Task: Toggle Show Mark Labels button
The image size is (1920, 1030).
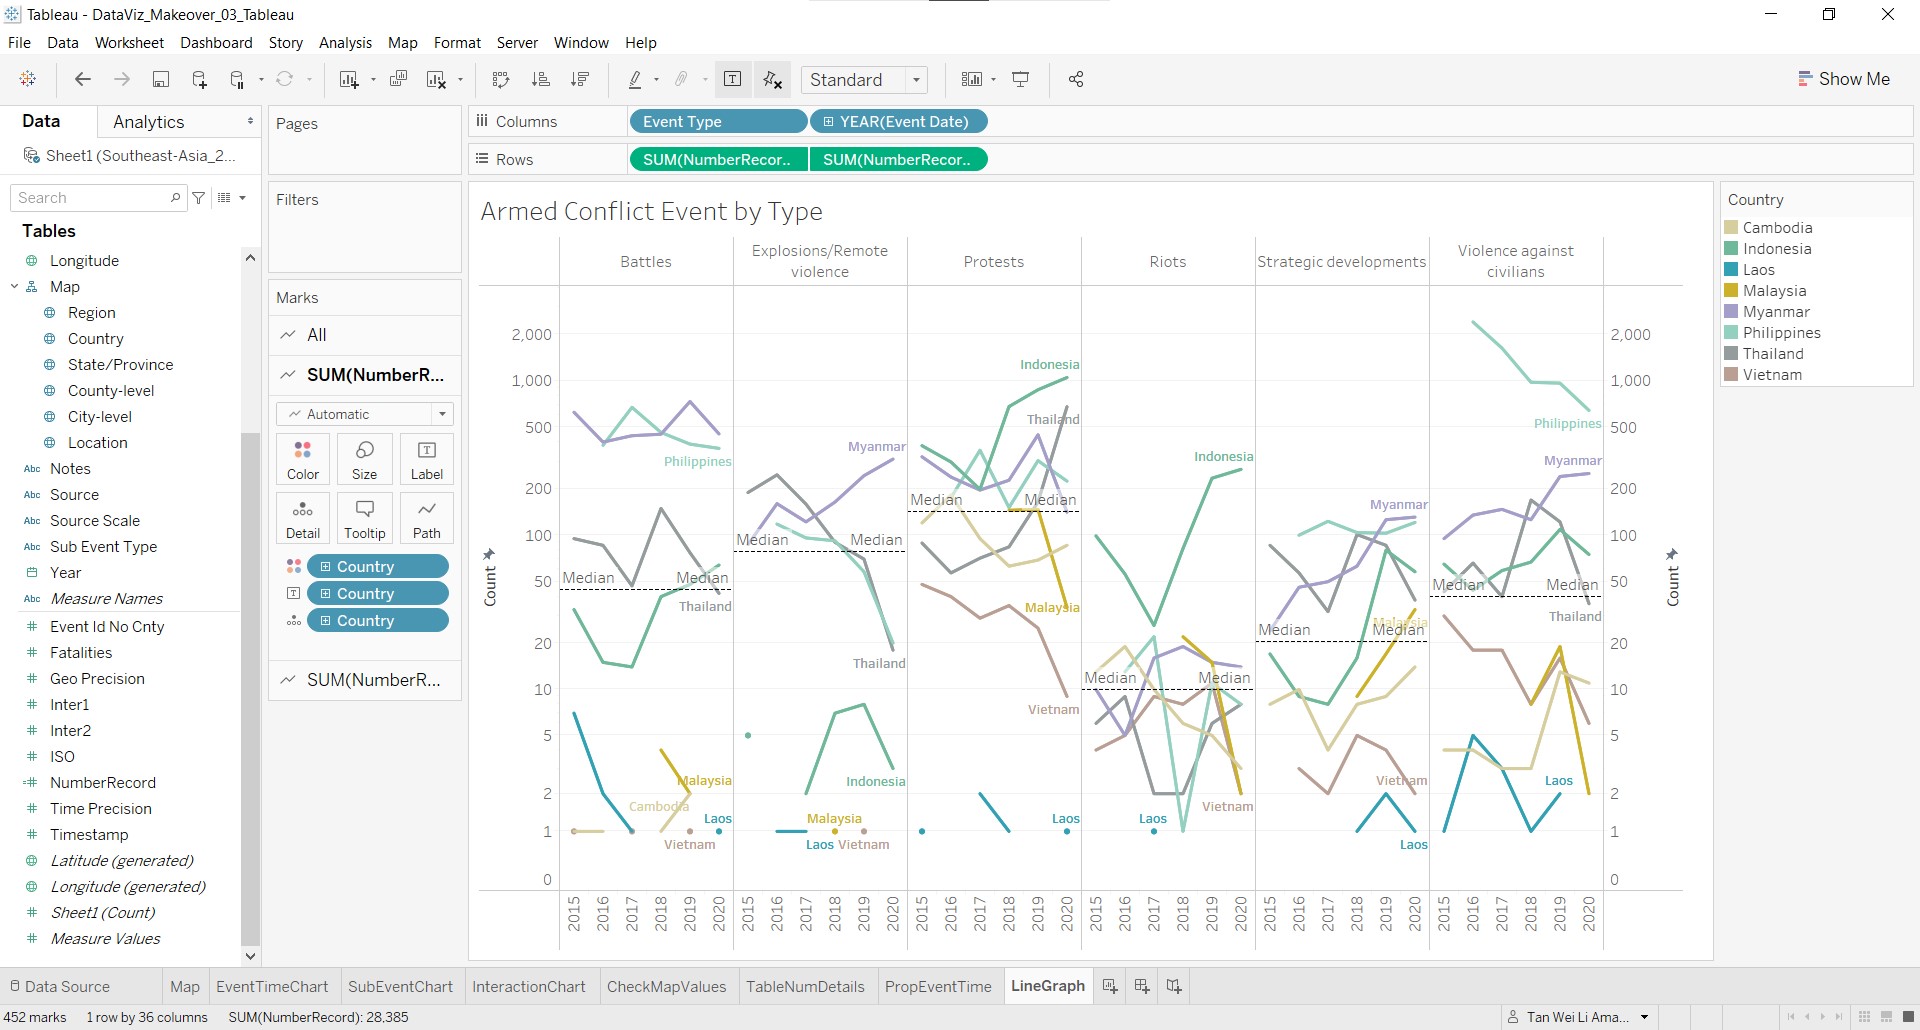Action: point(732,80)
